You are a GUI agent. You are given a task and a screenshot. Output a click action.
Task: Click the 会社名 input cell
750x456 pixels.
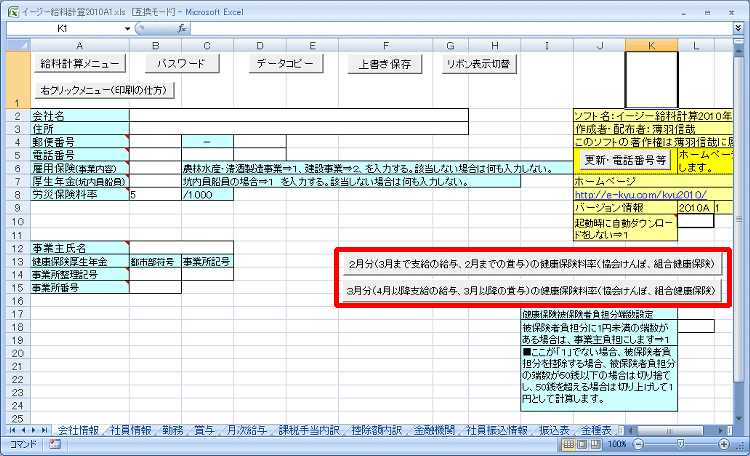click(x=298, y=116)
